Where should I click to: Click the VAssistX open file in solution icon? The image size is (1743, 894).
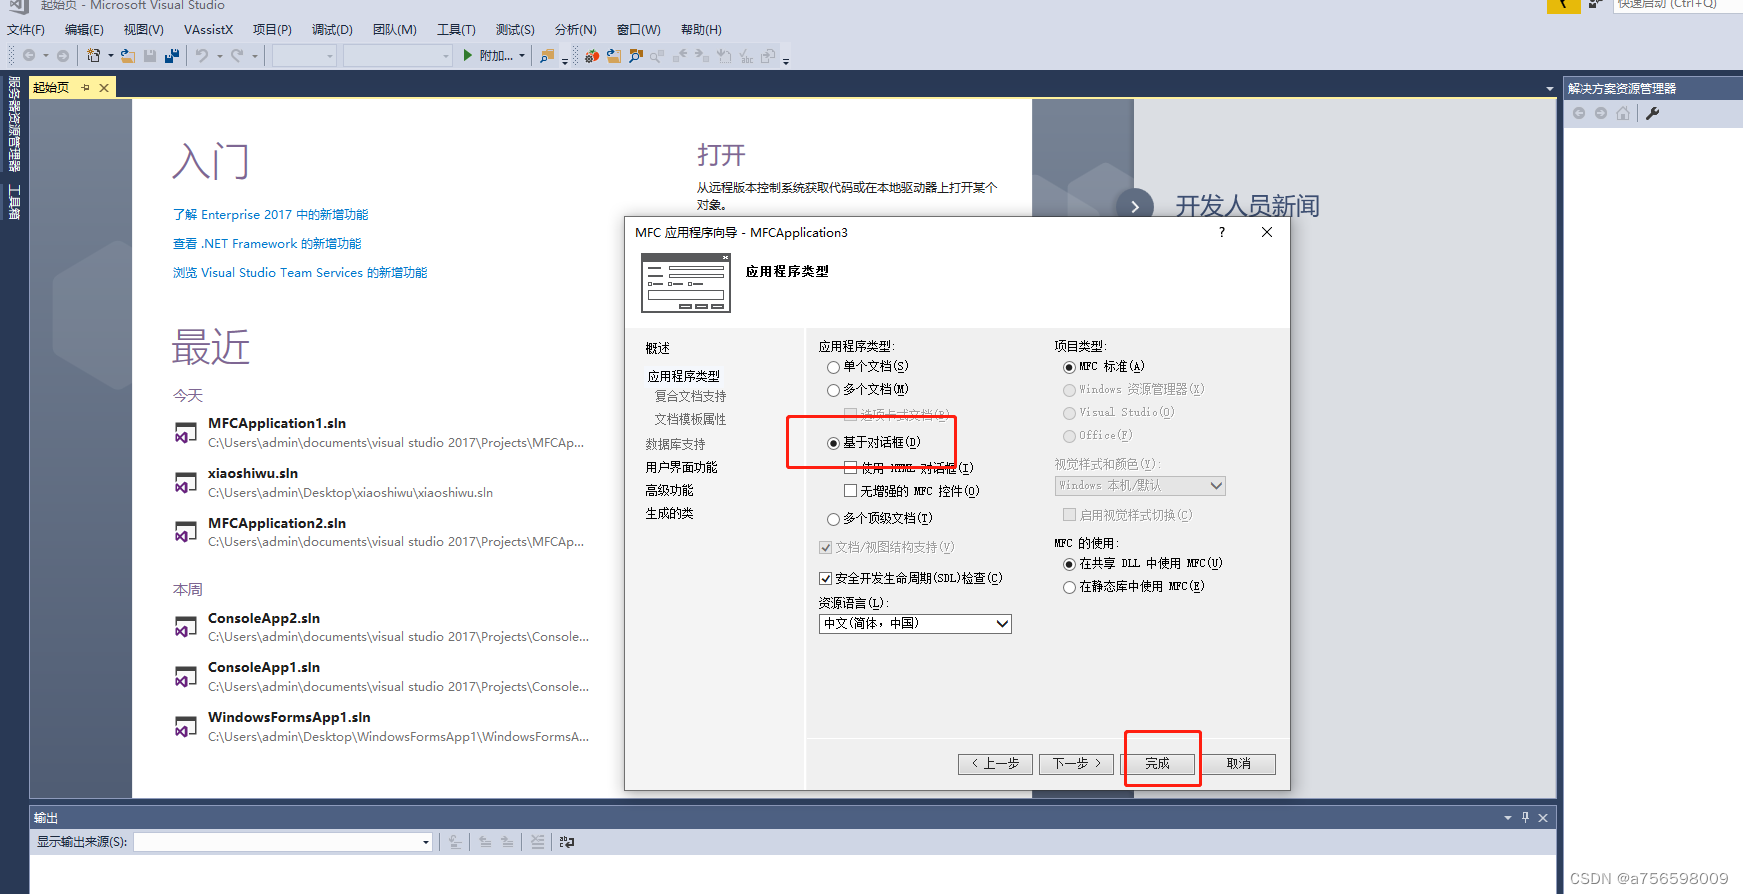614,56
